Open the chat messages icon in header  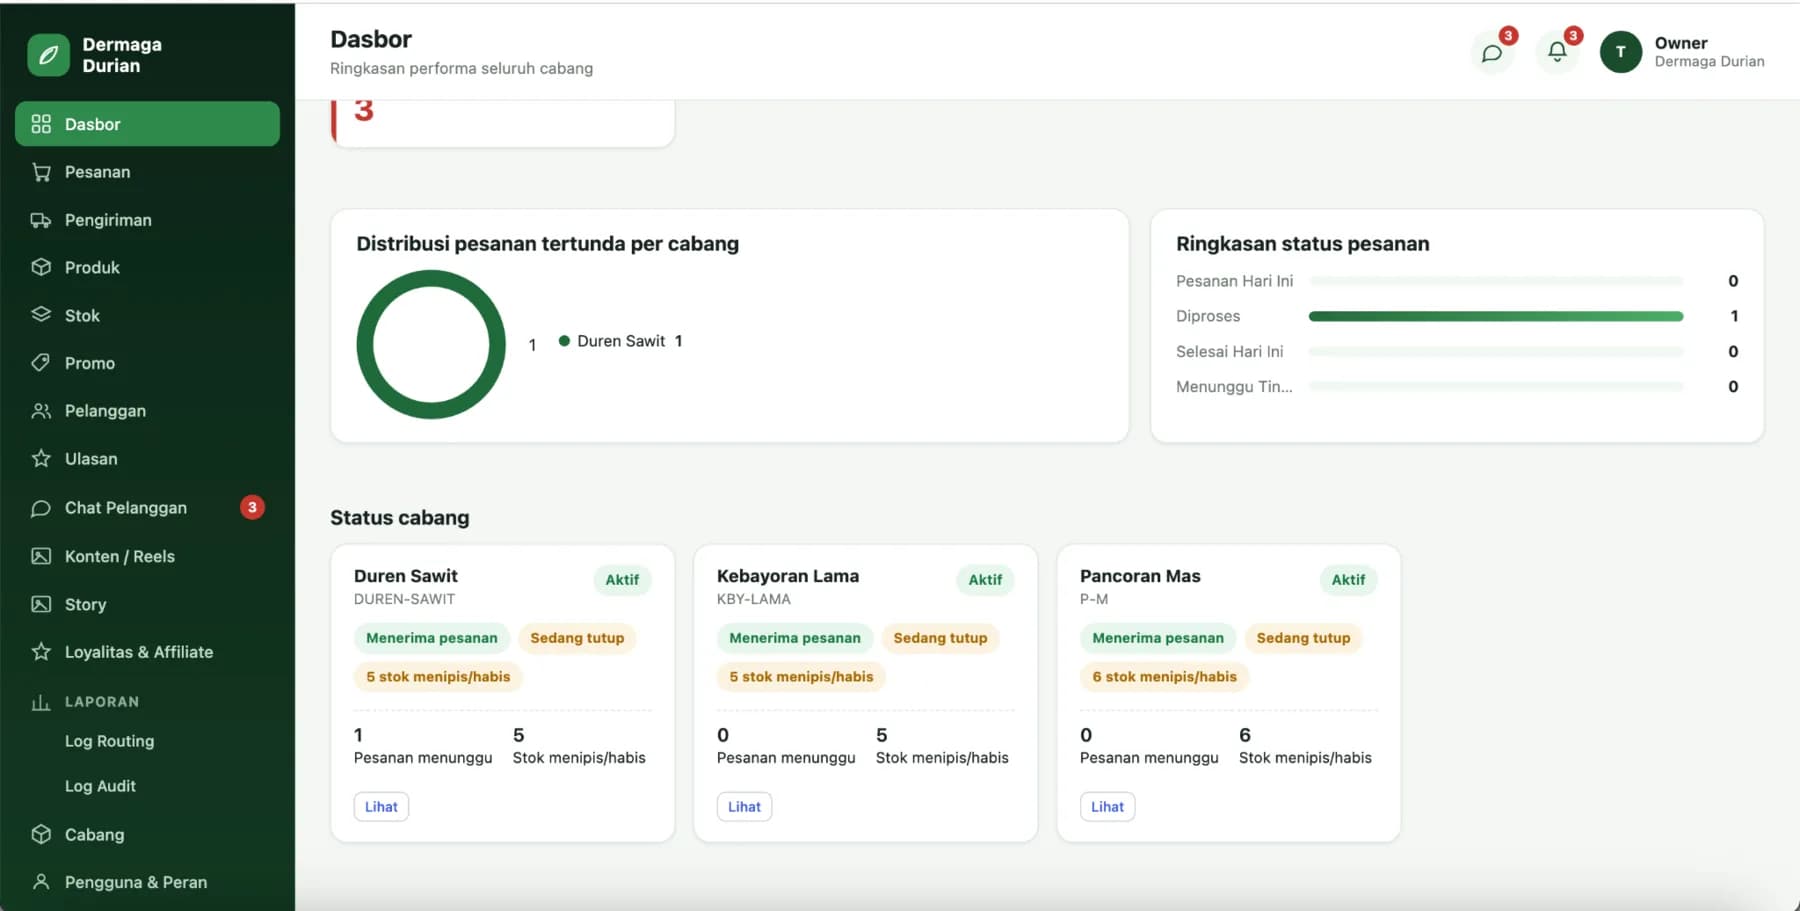pos(1492,53)
